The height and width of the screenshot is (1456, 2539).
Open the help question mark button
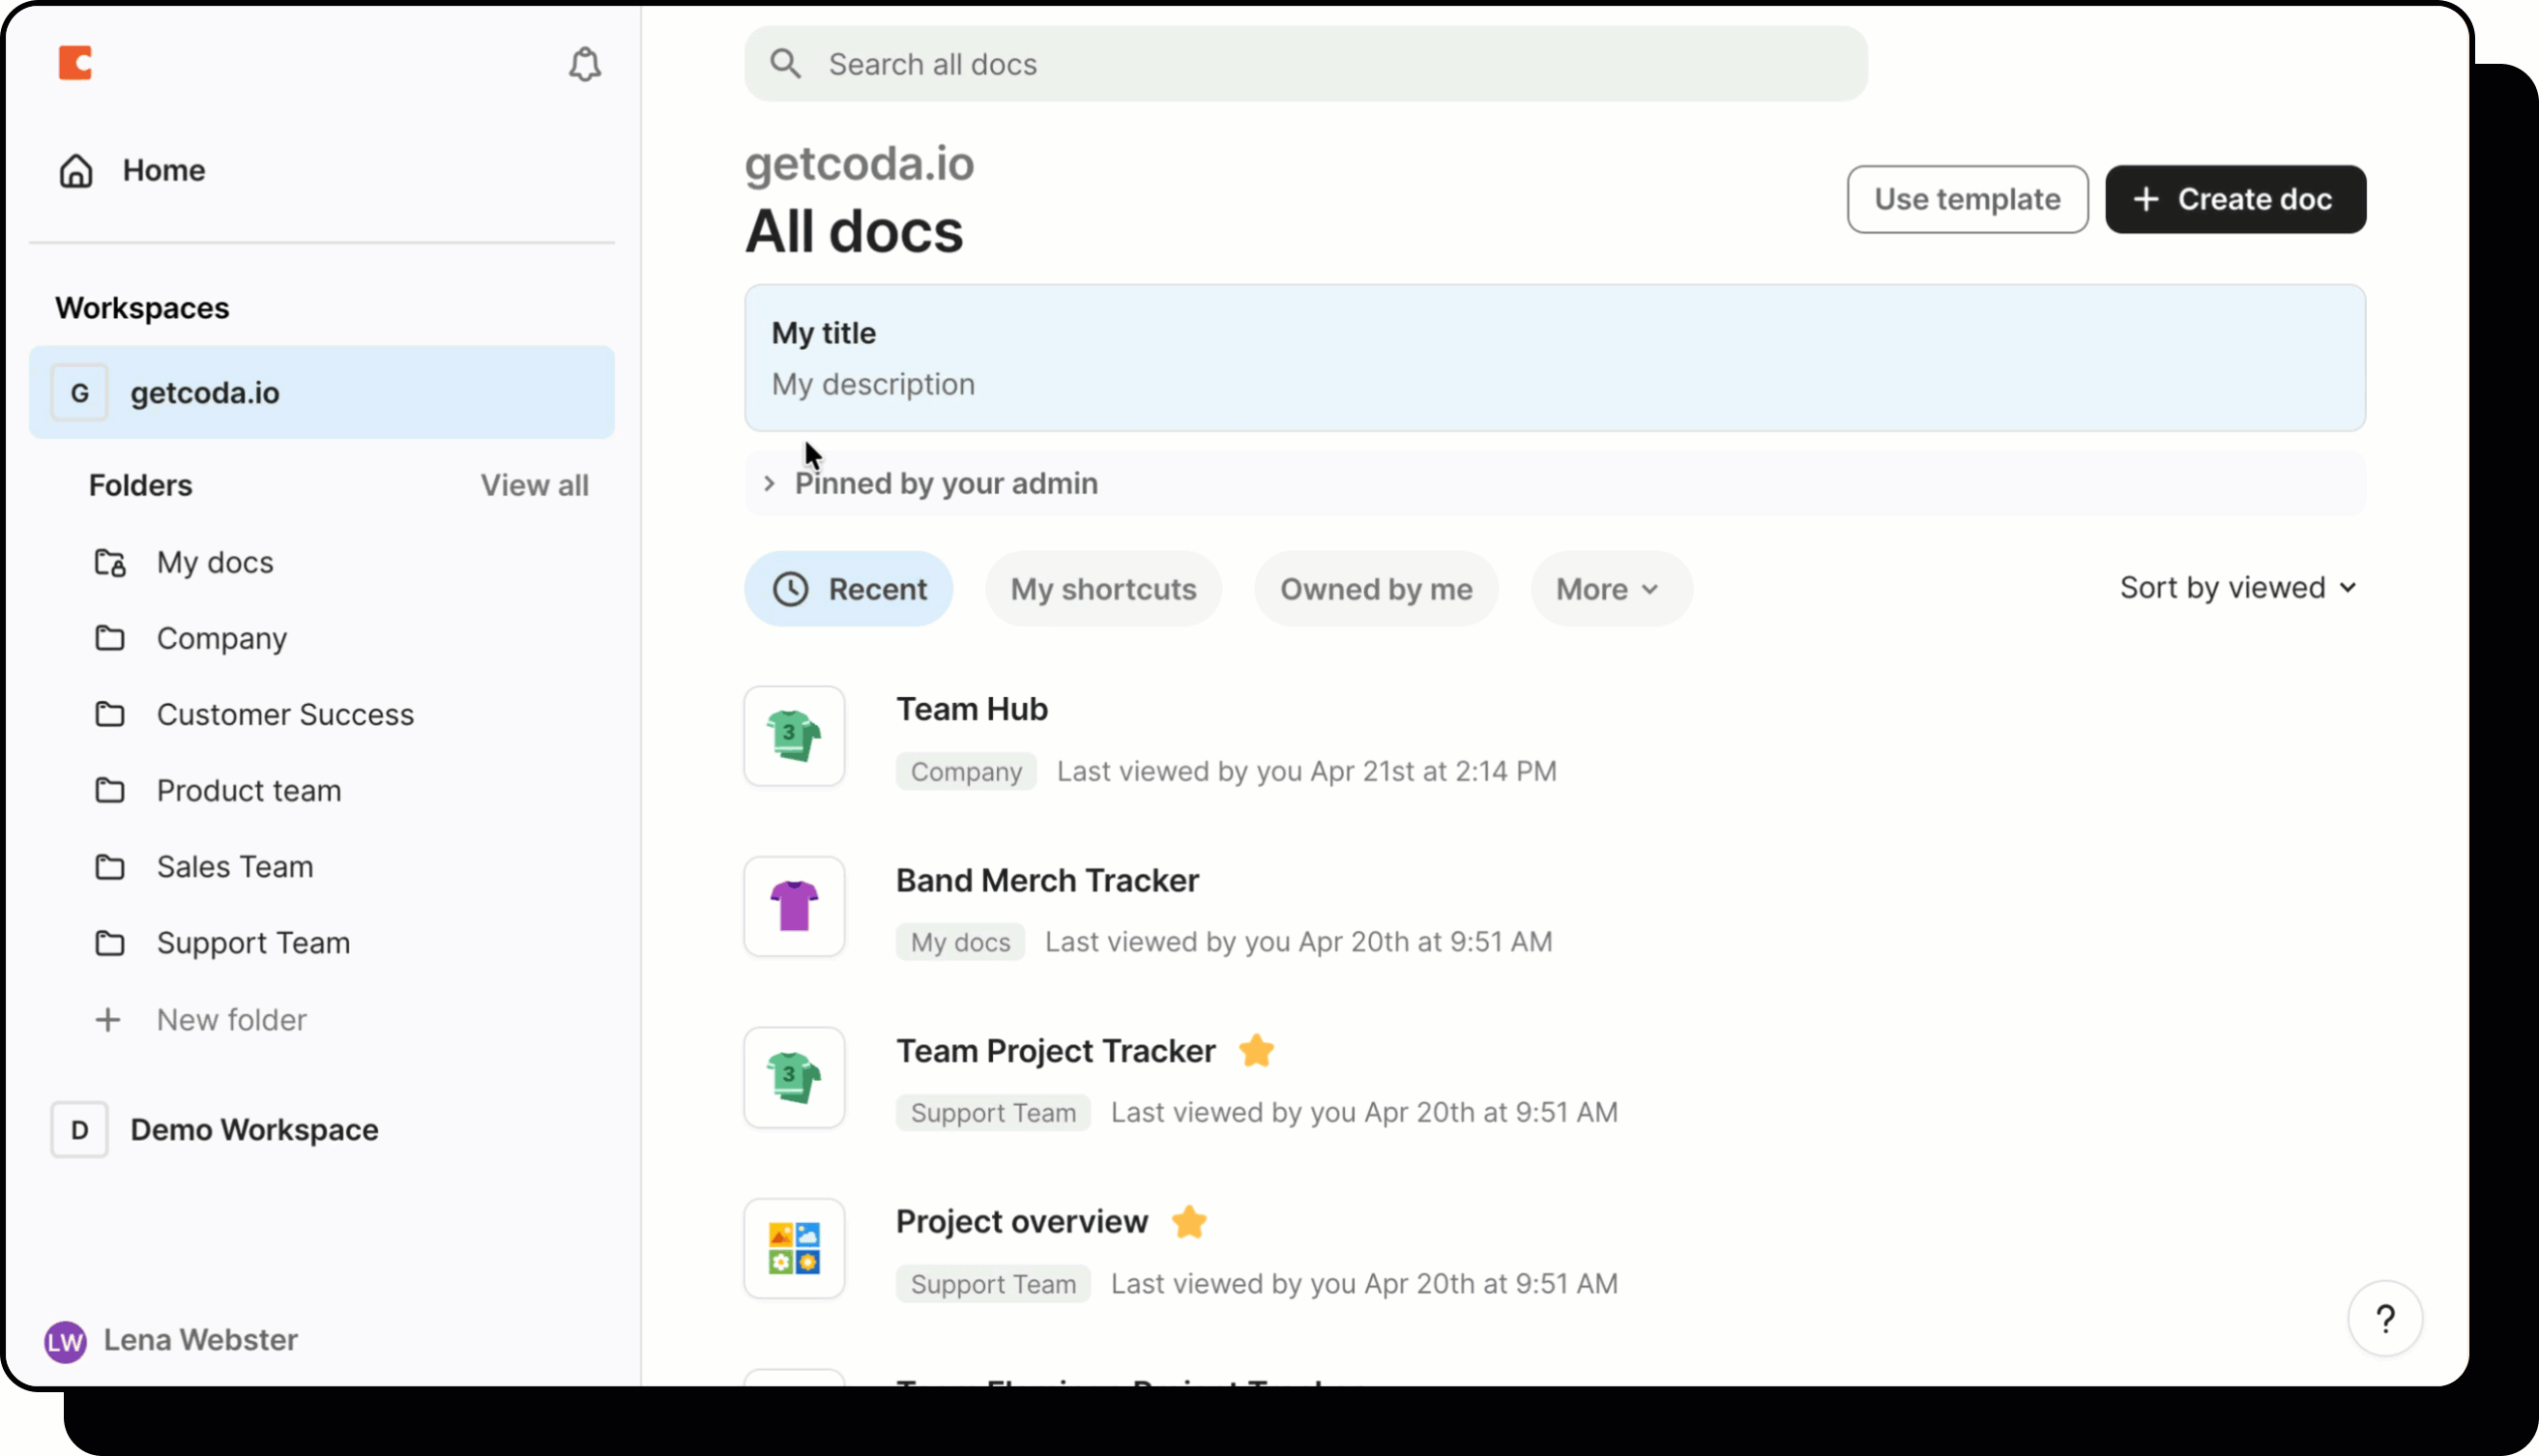click(x=2385, y=1319)
